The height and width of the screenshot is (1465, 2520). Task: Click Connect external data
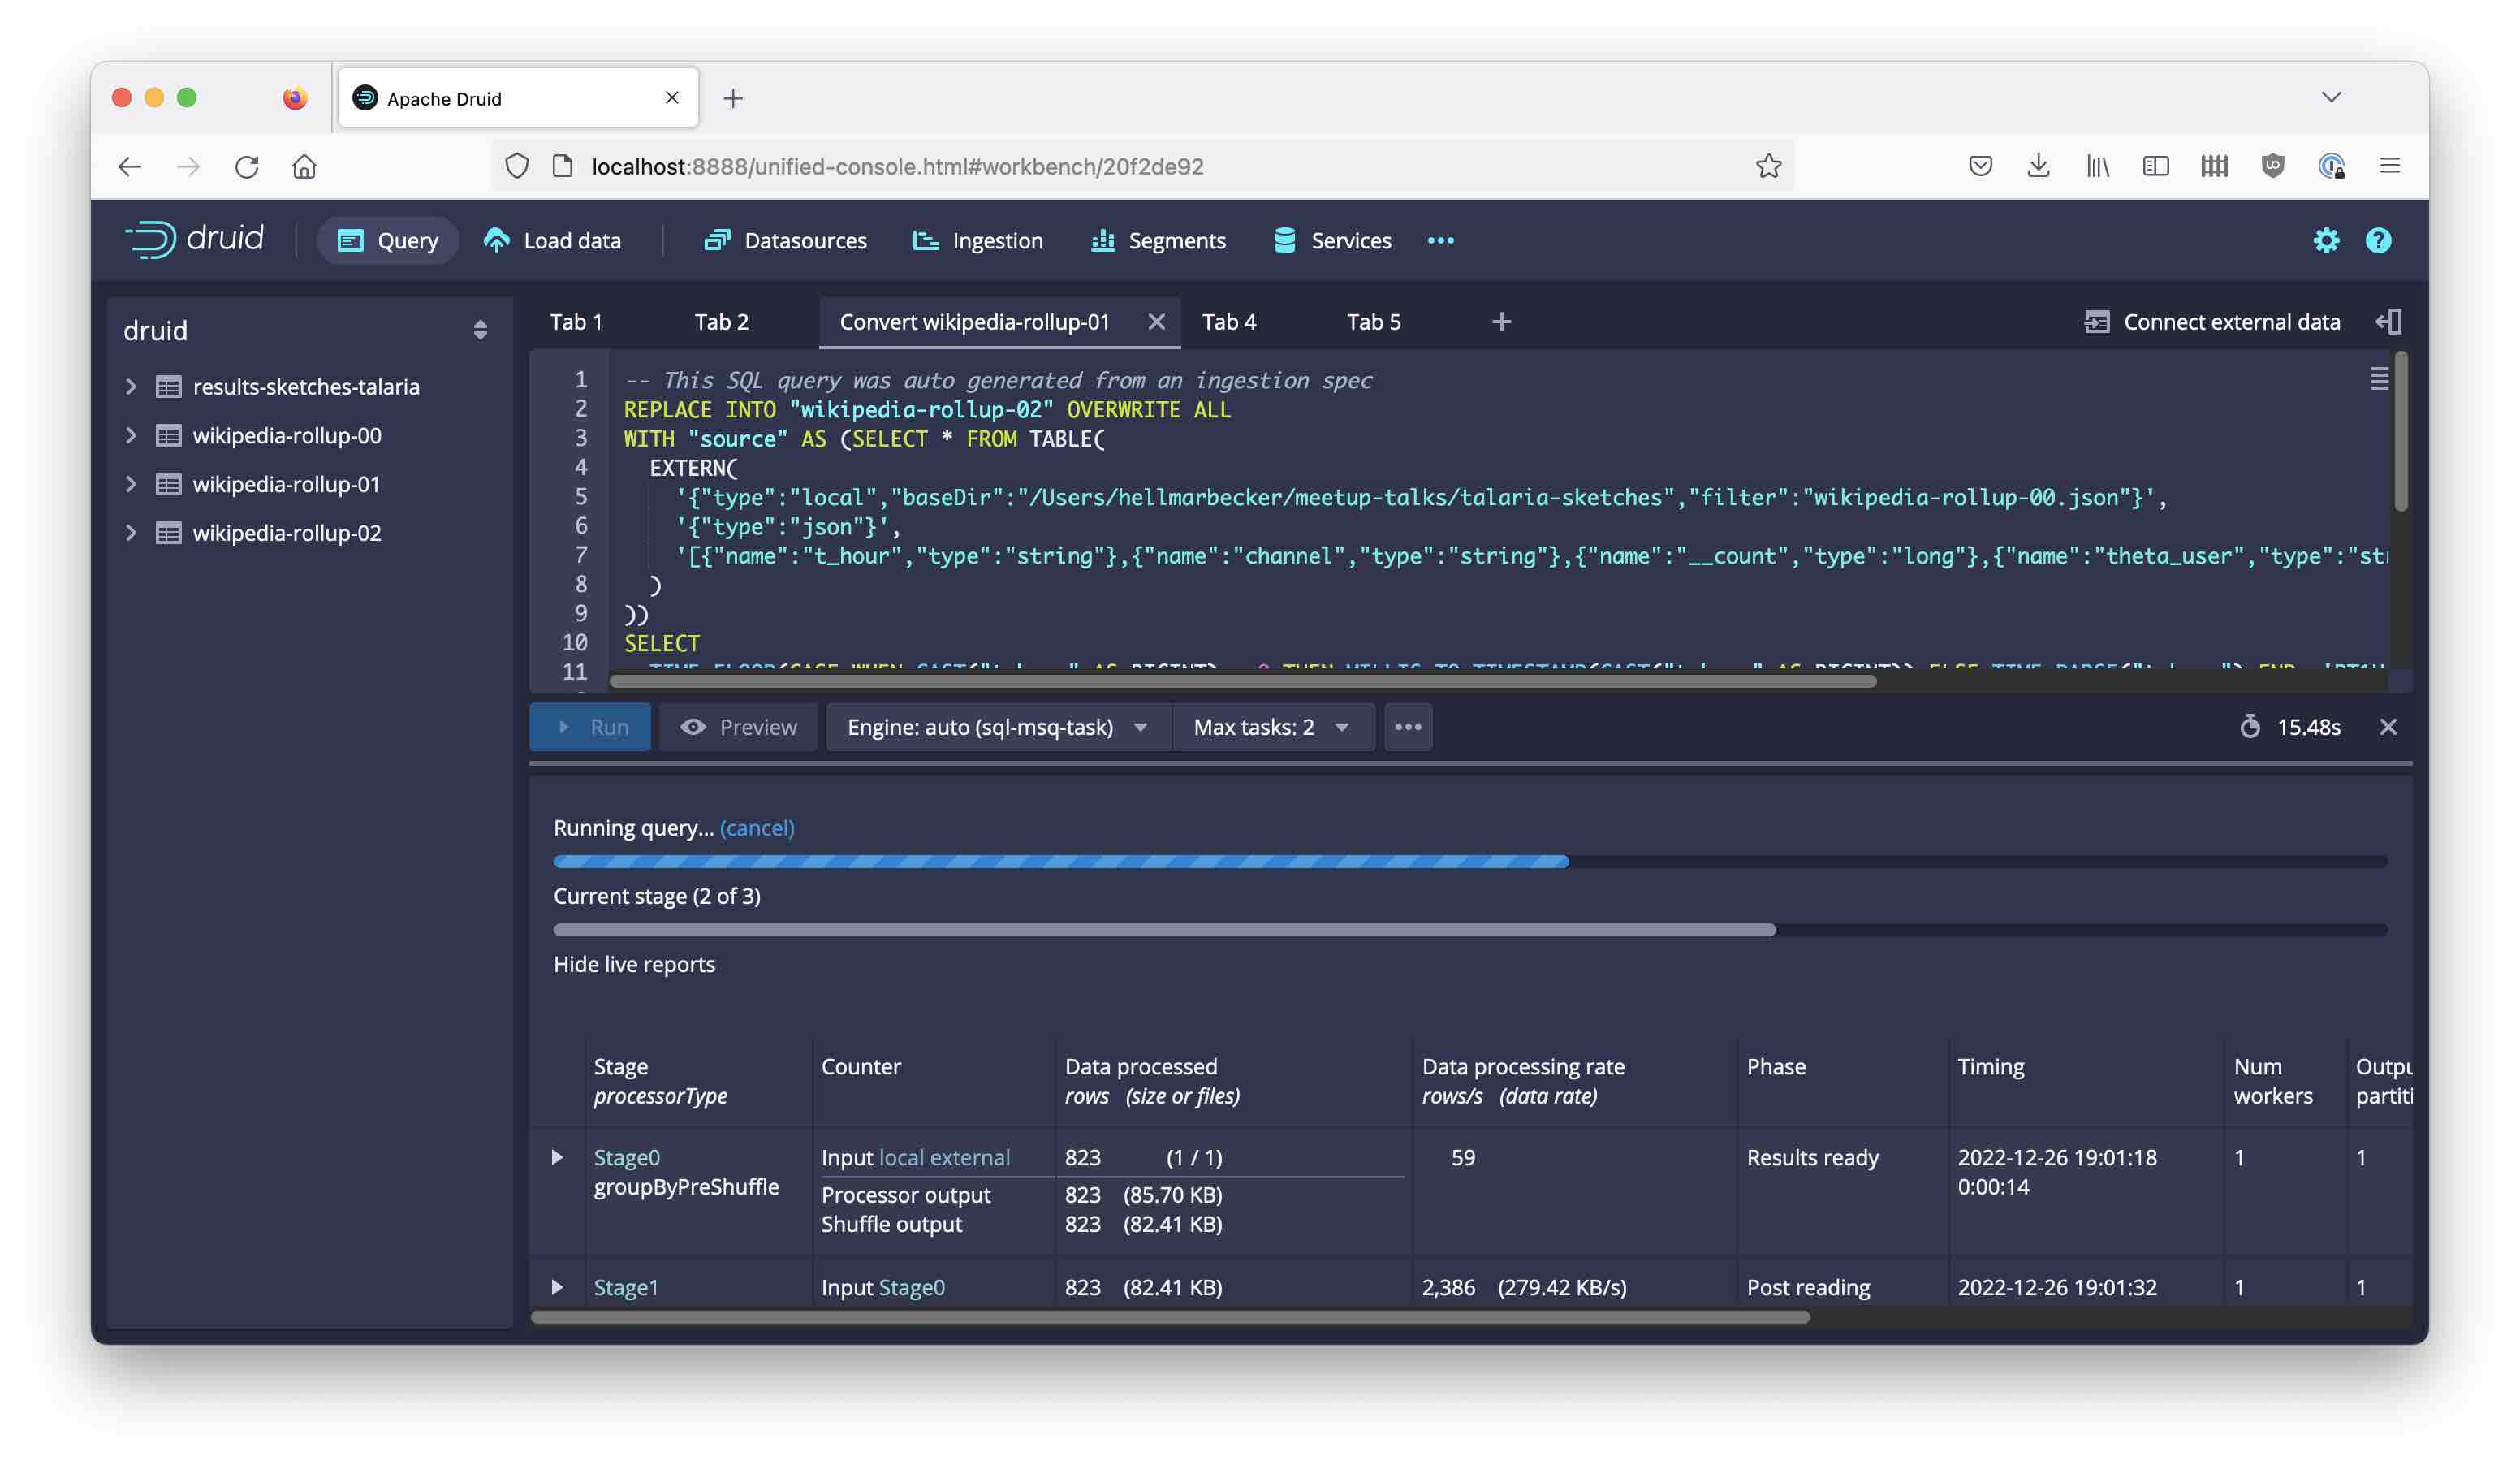(2231, 321)
